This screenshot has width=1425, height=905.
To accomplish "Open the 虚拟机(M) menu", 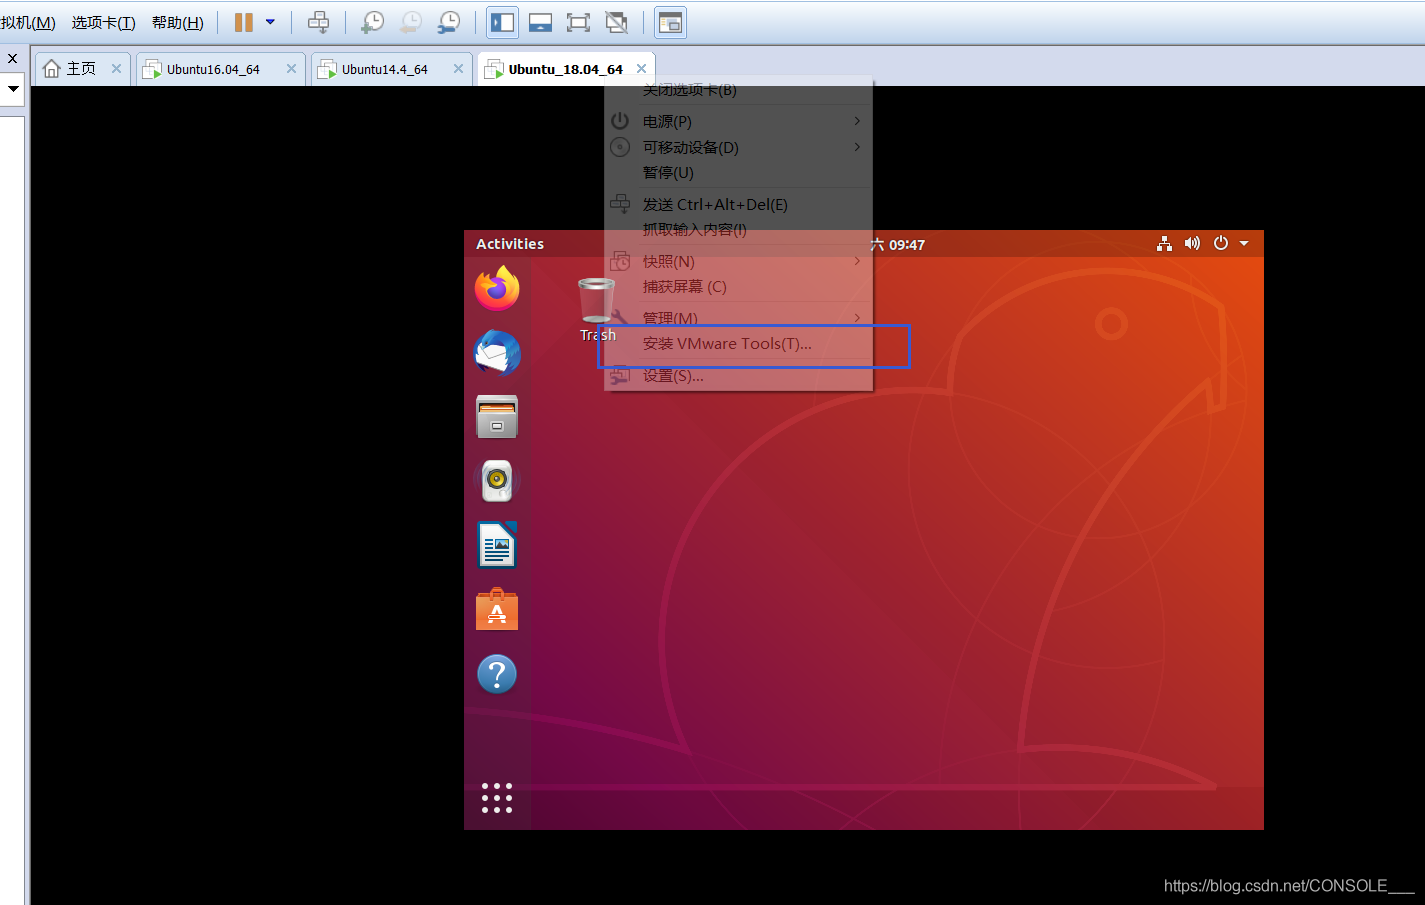I will 28,23.
